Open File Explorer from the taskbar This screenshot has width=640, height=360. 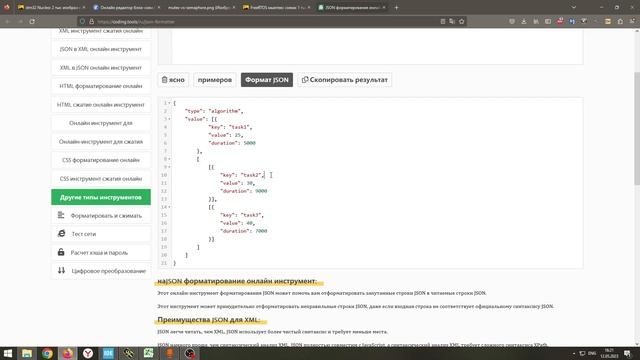(x=27, y=353)
